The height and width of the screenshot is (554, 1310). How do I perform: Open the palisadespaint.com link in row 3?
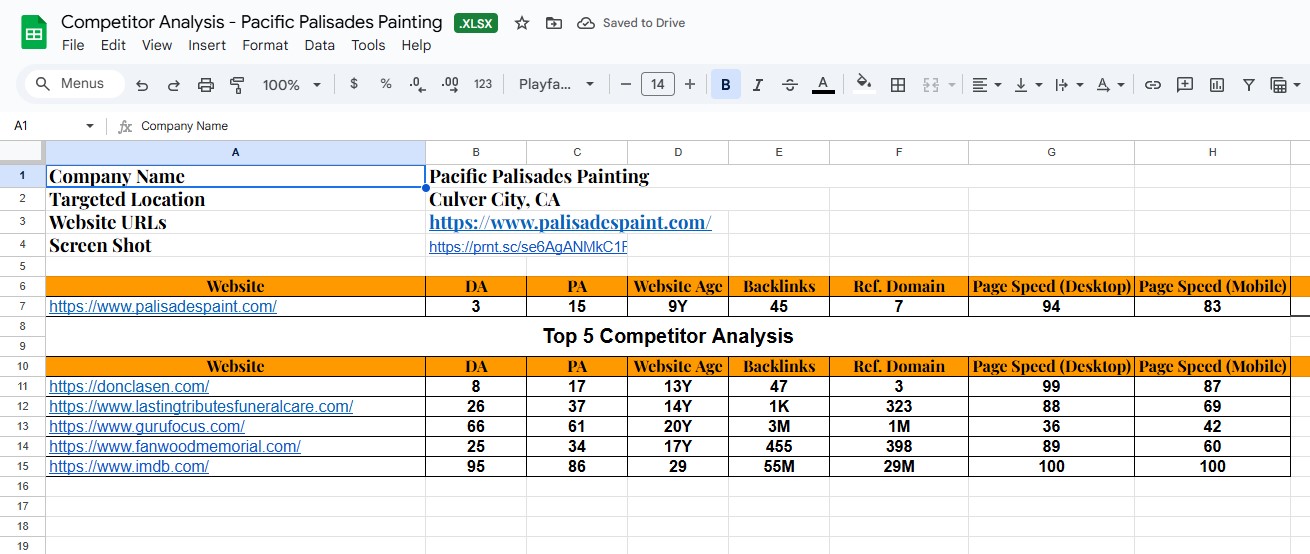click(x=570, y=223)
